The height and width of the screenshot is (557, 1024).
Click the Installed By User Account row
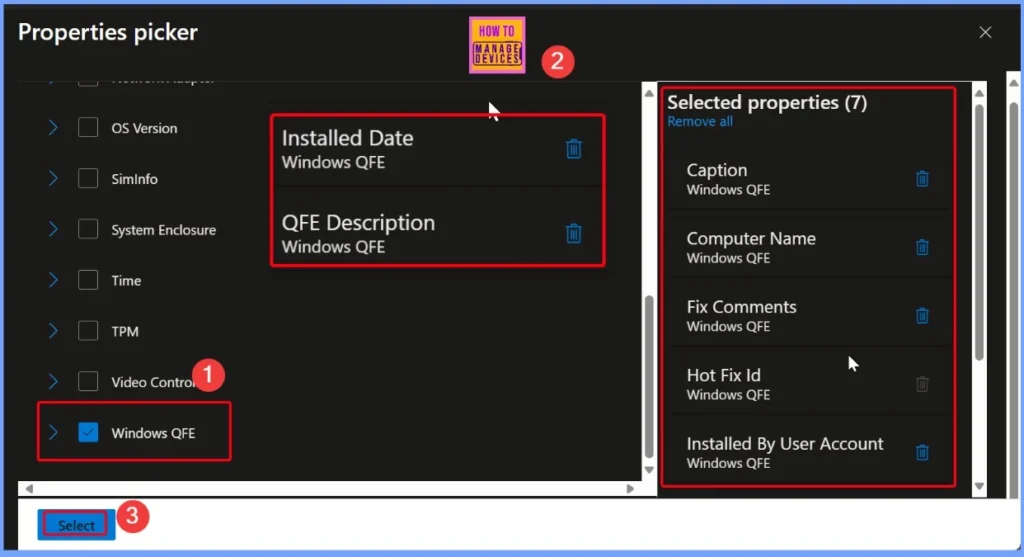(x=808, y=452)
